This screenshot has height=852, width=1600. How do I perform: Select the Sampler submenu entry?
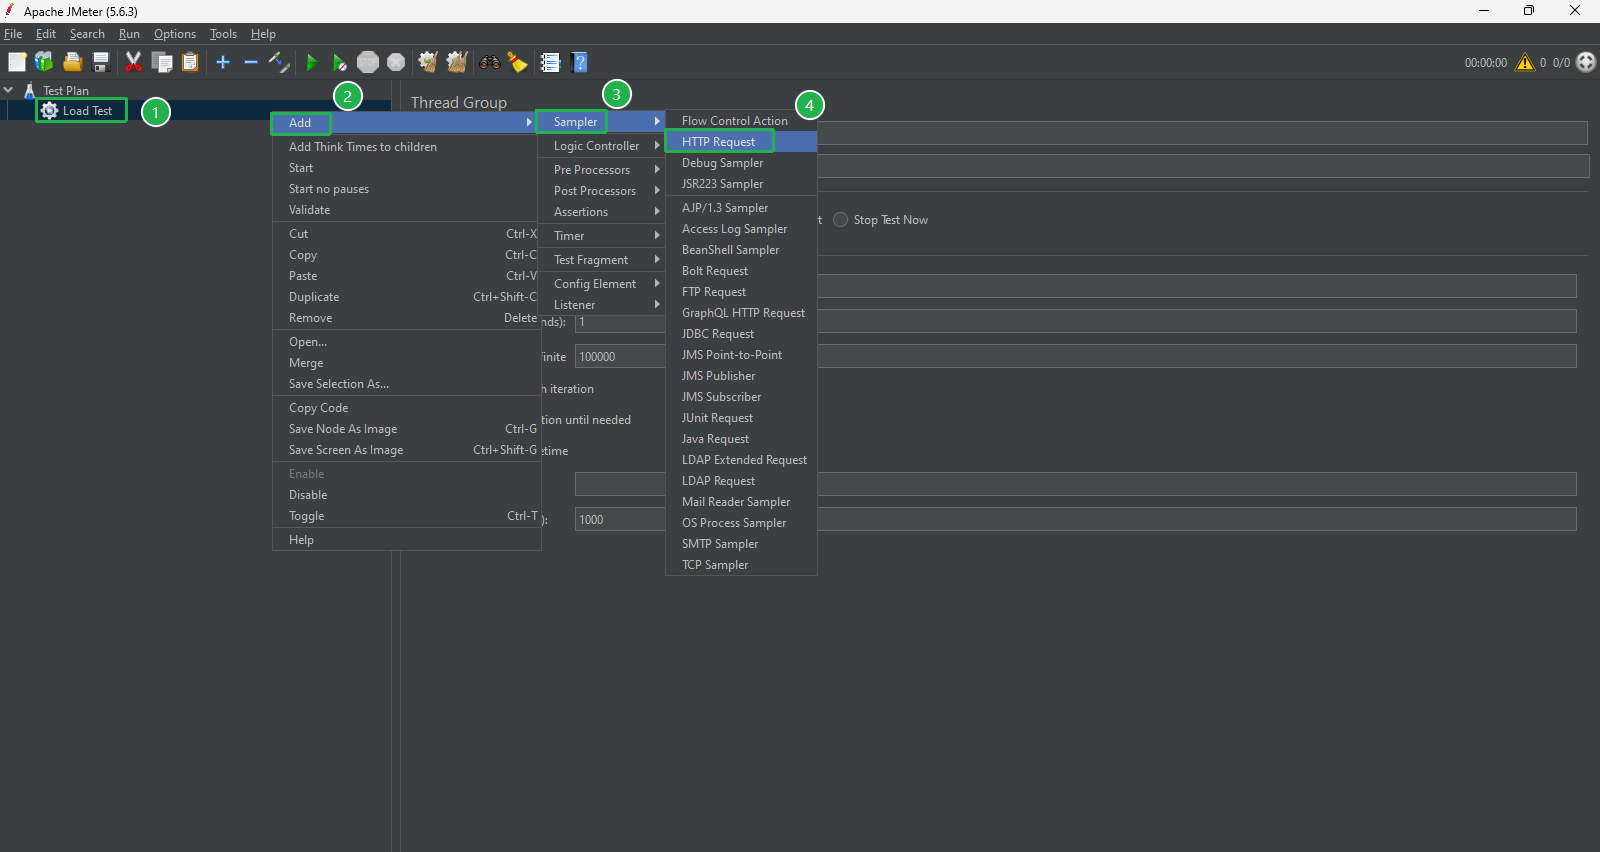[602, 122]
